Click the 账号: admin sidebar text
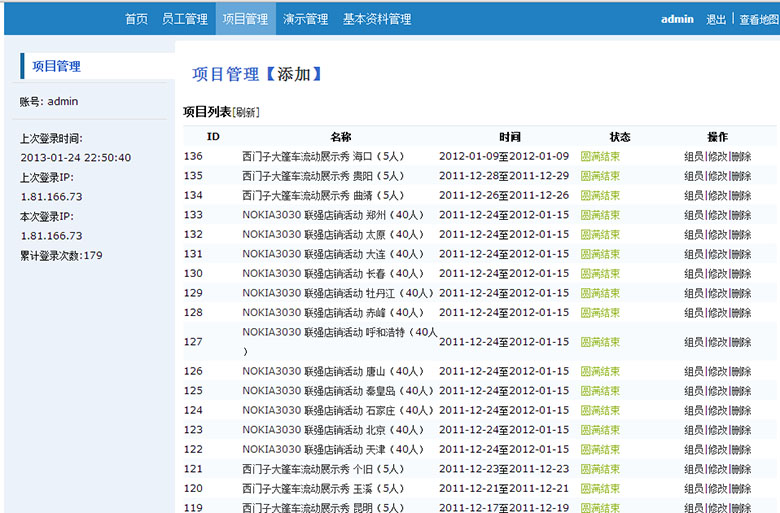The image size is (780, 513). 49,102
